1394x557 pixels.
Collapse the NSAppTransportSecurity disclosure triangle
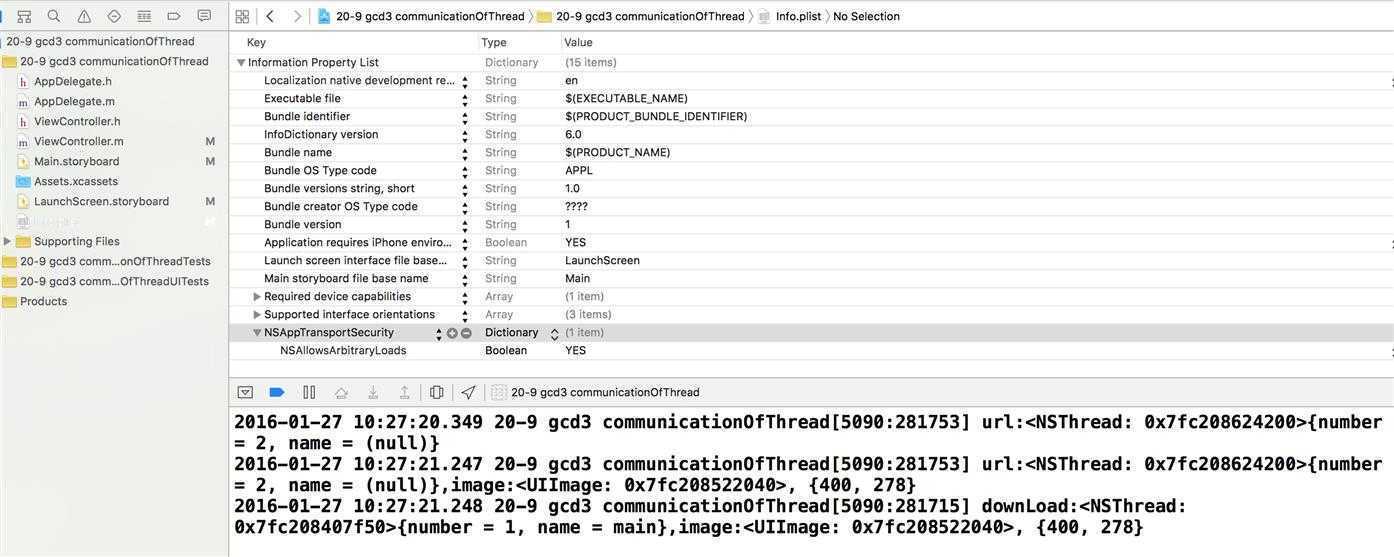(257, 333)
